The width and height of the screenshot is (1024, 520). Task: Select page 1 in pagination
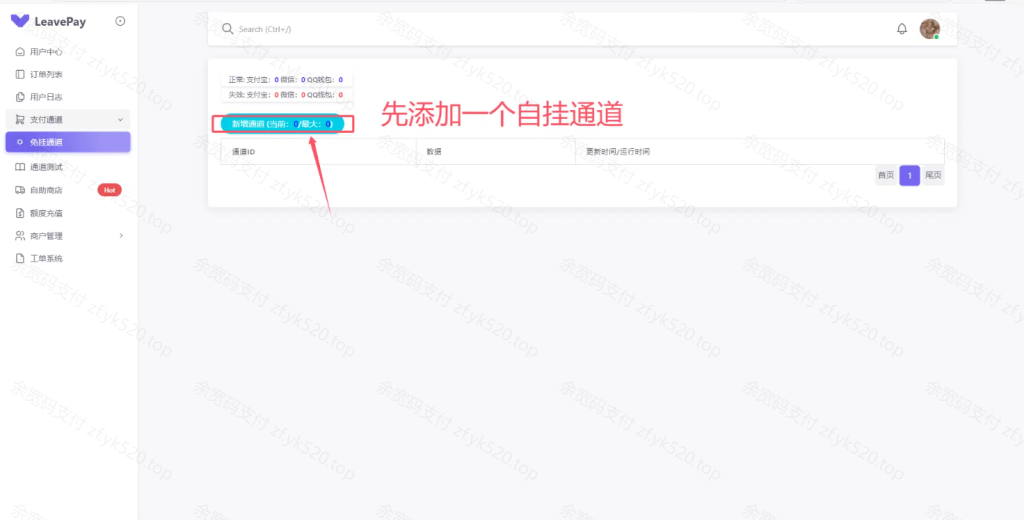point(909,175)
